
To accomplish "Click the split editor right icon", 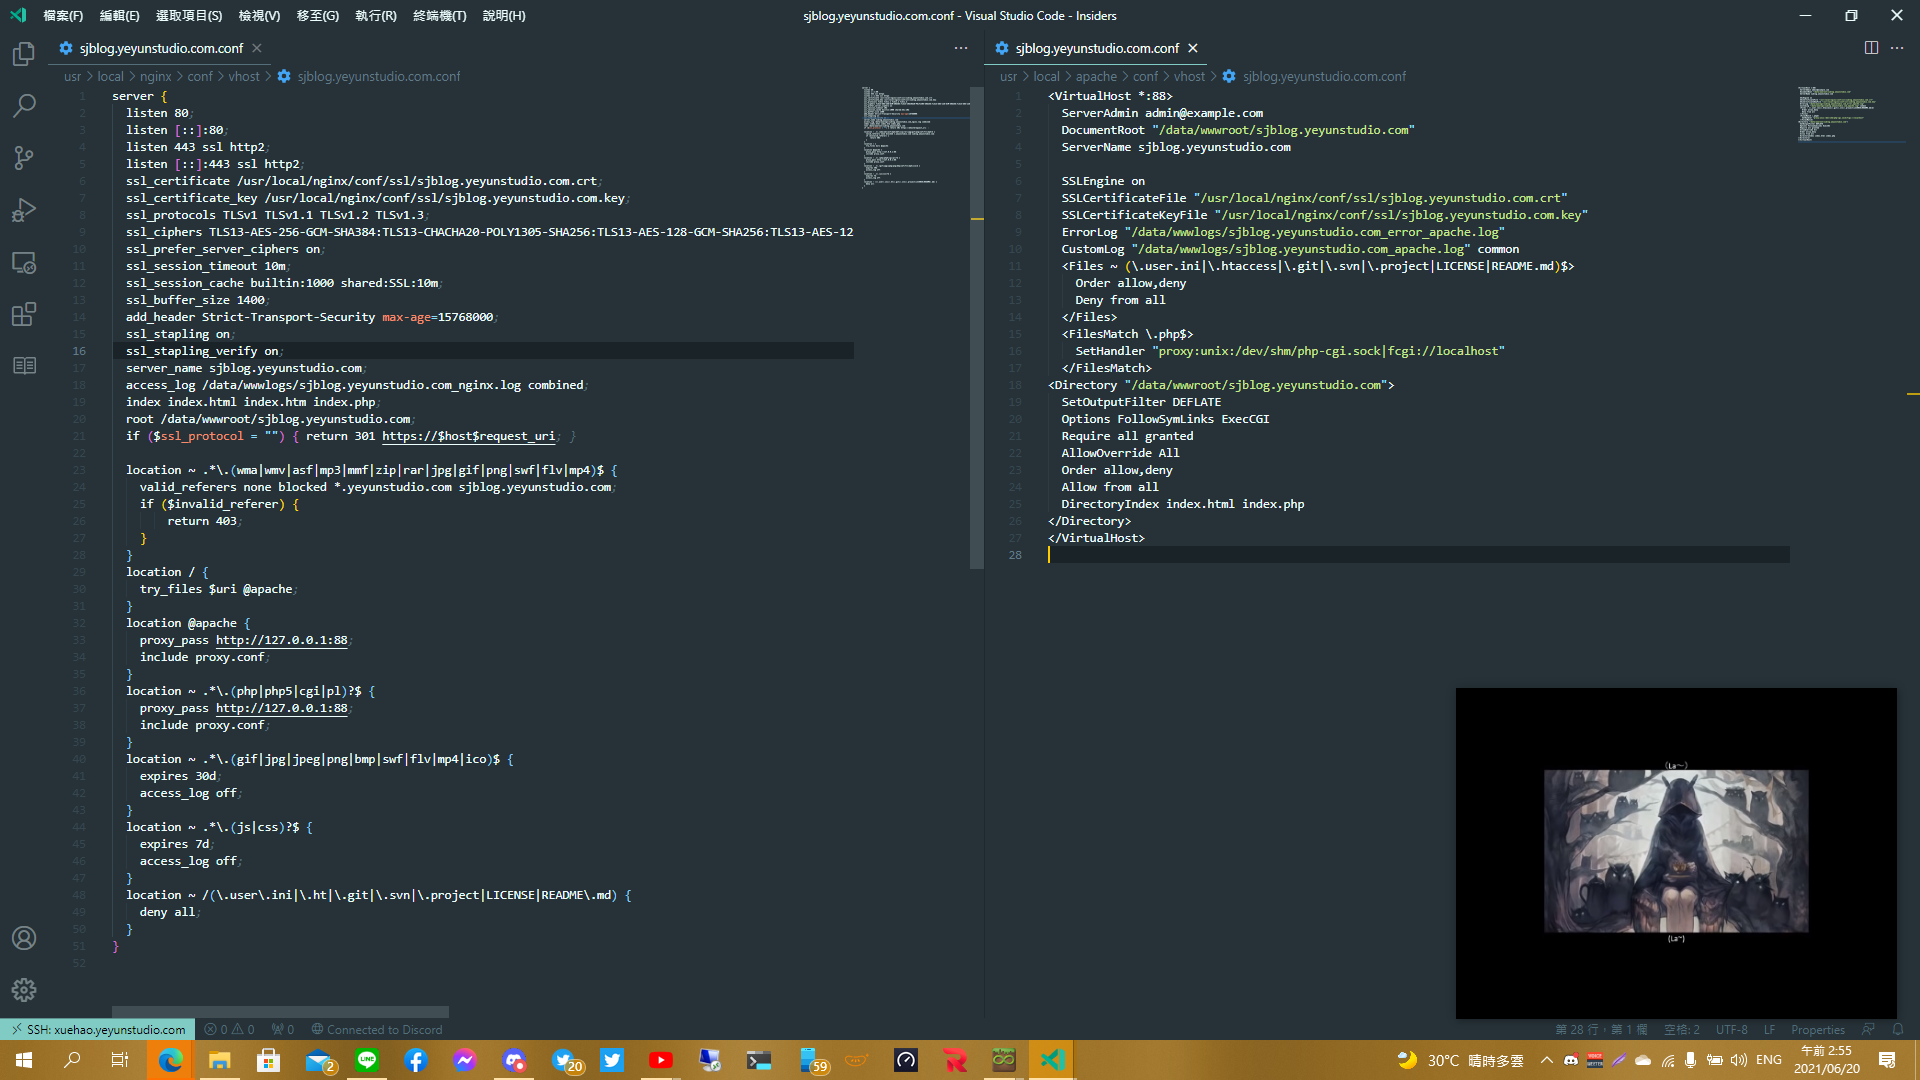I will [x=1871, y=48].
